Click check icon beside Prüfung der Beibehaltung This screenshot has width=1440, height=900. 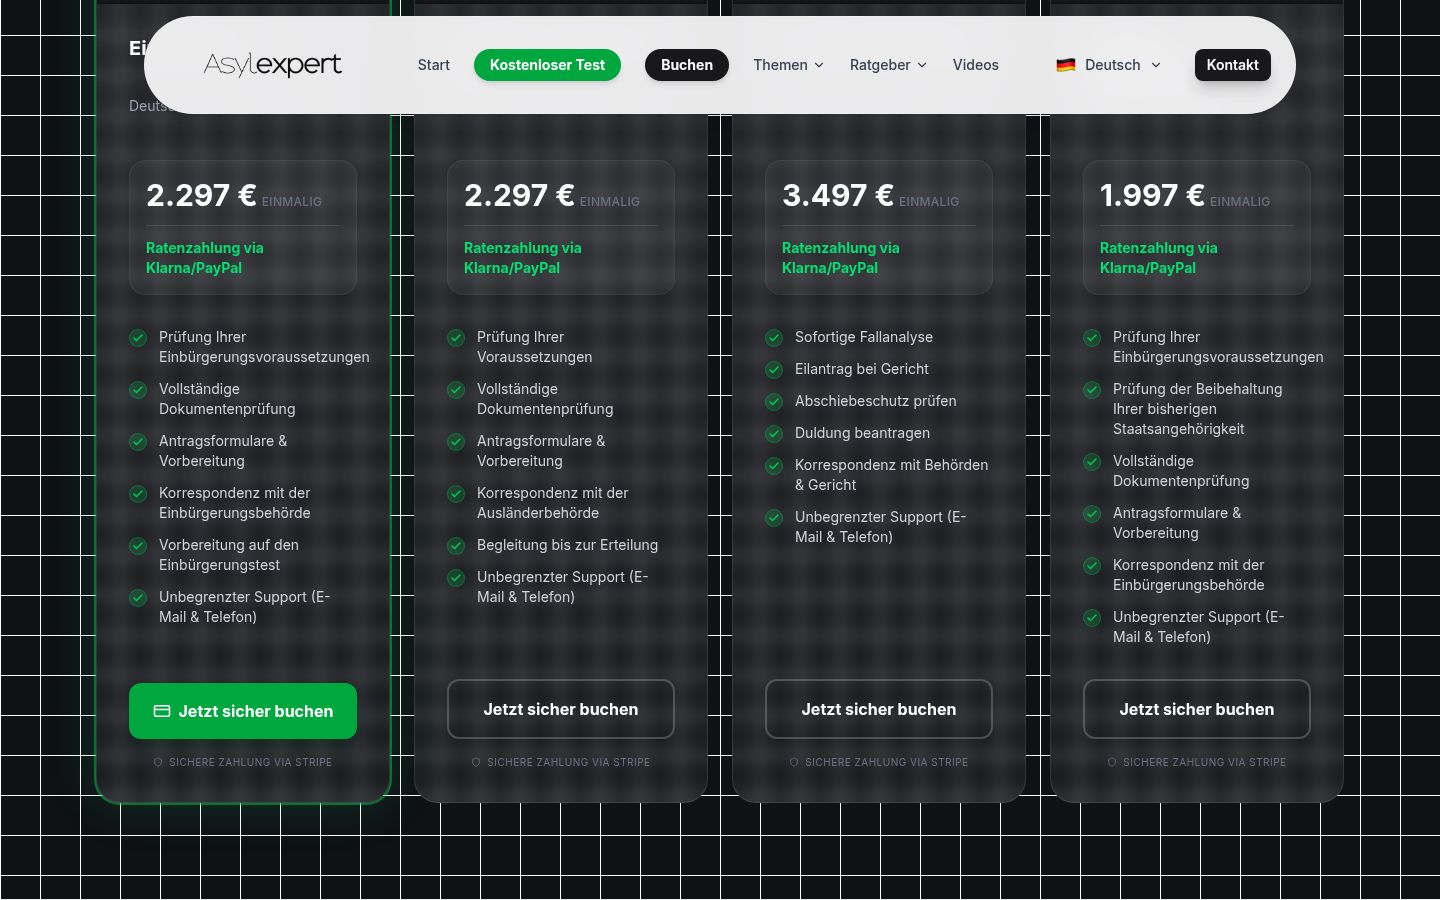click(1092, 390)
